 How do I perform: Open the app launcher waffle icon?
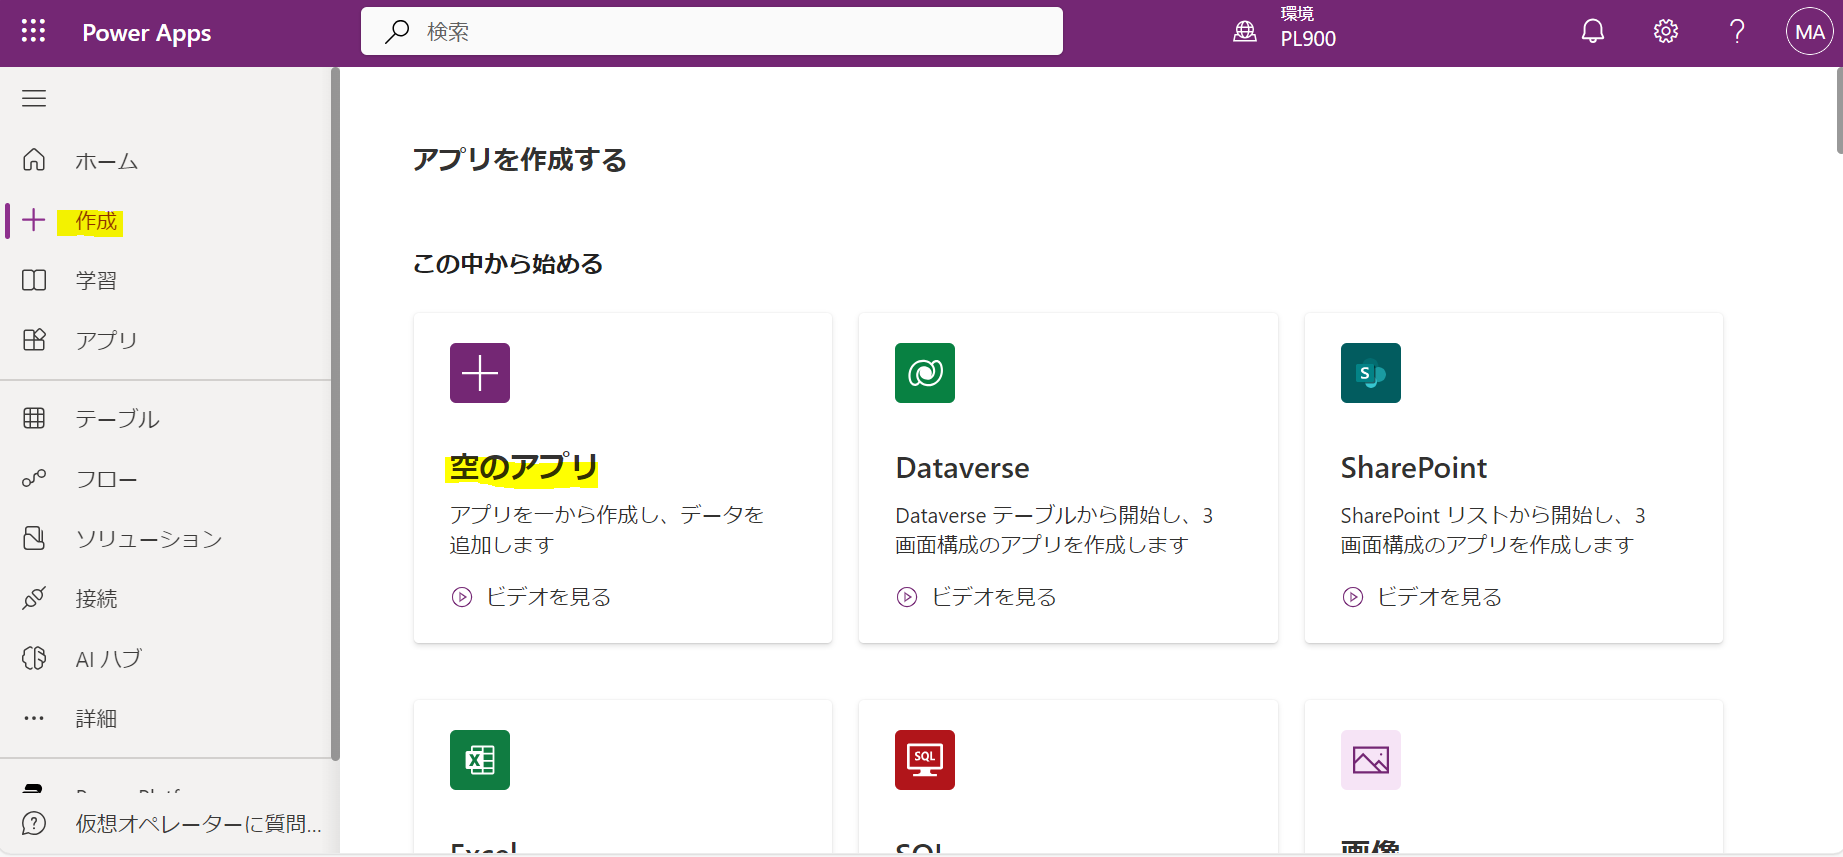[33, 32]
